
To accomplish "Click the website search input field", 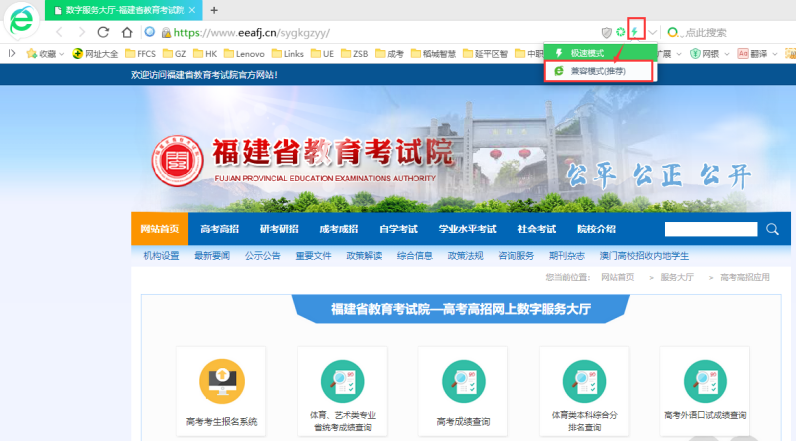I will click(710, 229).
